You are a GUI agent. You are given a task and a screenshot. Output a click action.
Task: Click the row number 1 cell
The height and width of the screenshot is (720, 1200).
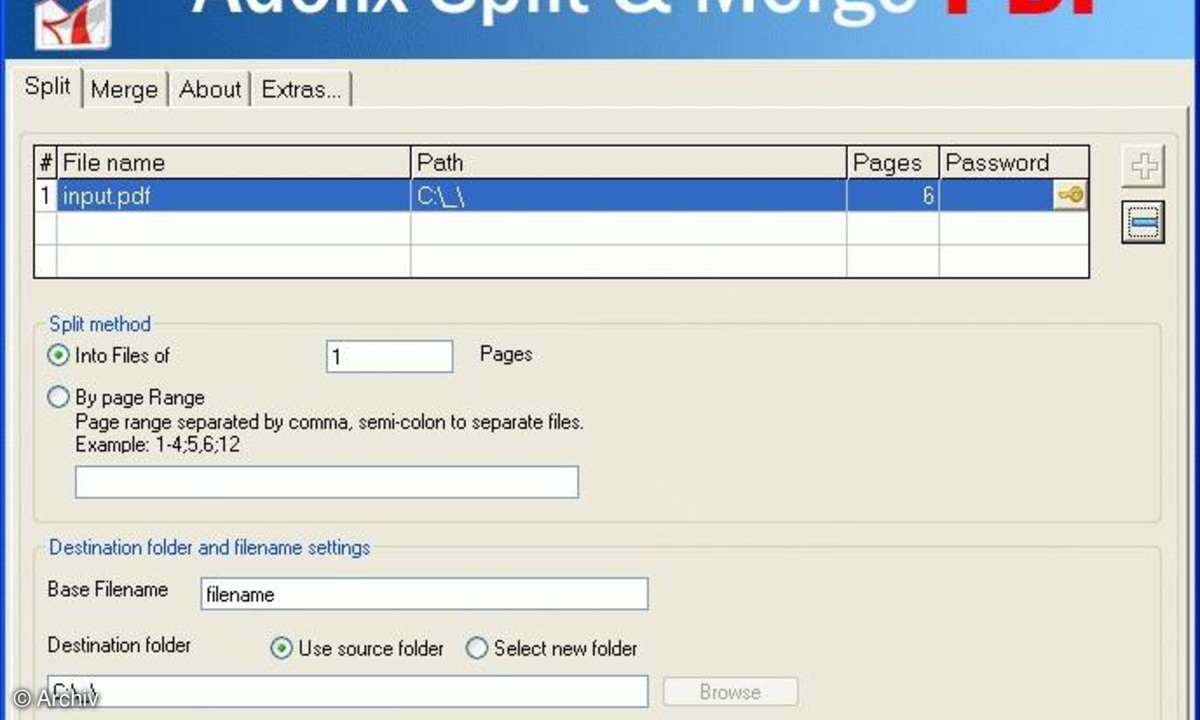46,196
